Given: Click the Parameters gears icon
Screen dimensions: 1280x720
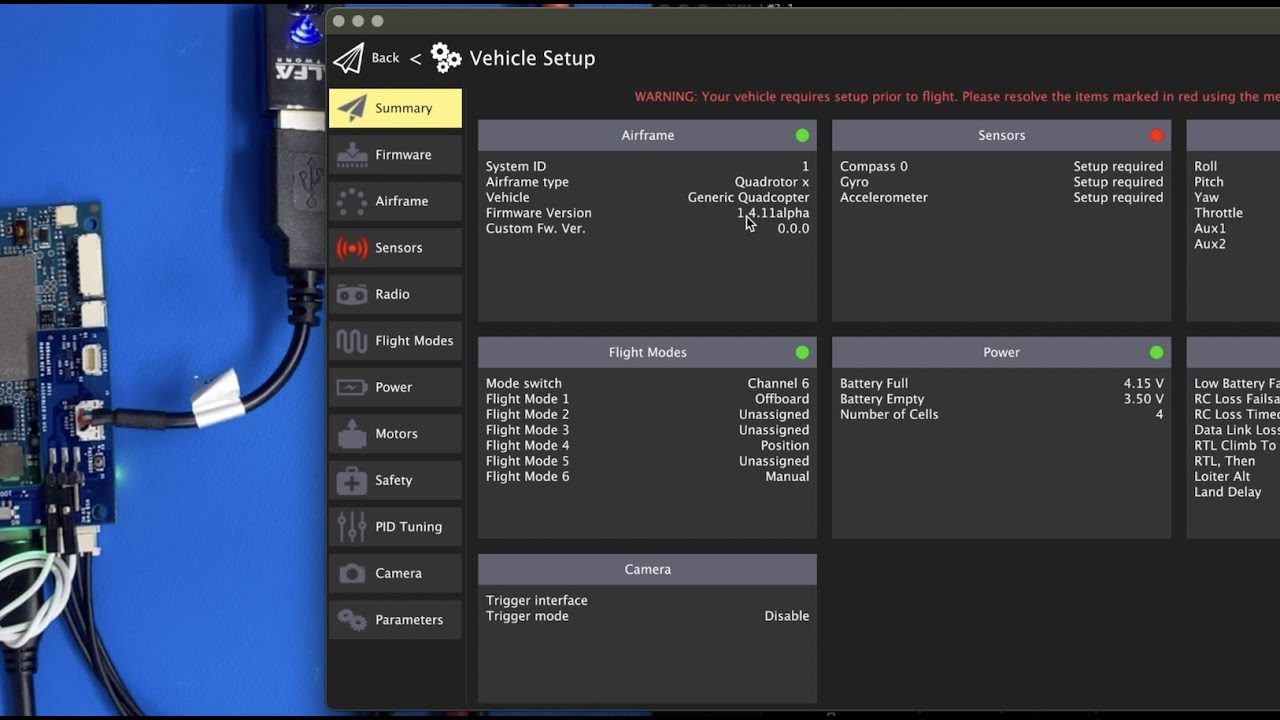Looking at the screenshot, I should (351, 620).
